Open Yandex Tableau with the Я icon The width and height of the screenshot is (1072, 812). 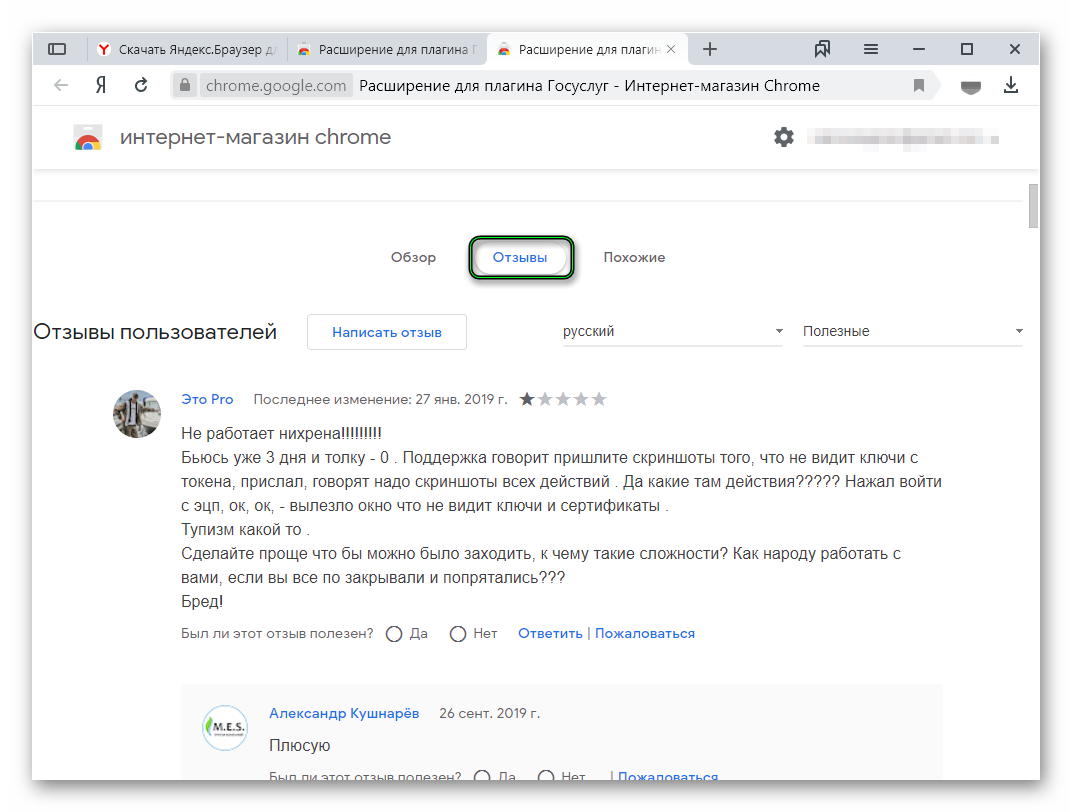[100, 85]
